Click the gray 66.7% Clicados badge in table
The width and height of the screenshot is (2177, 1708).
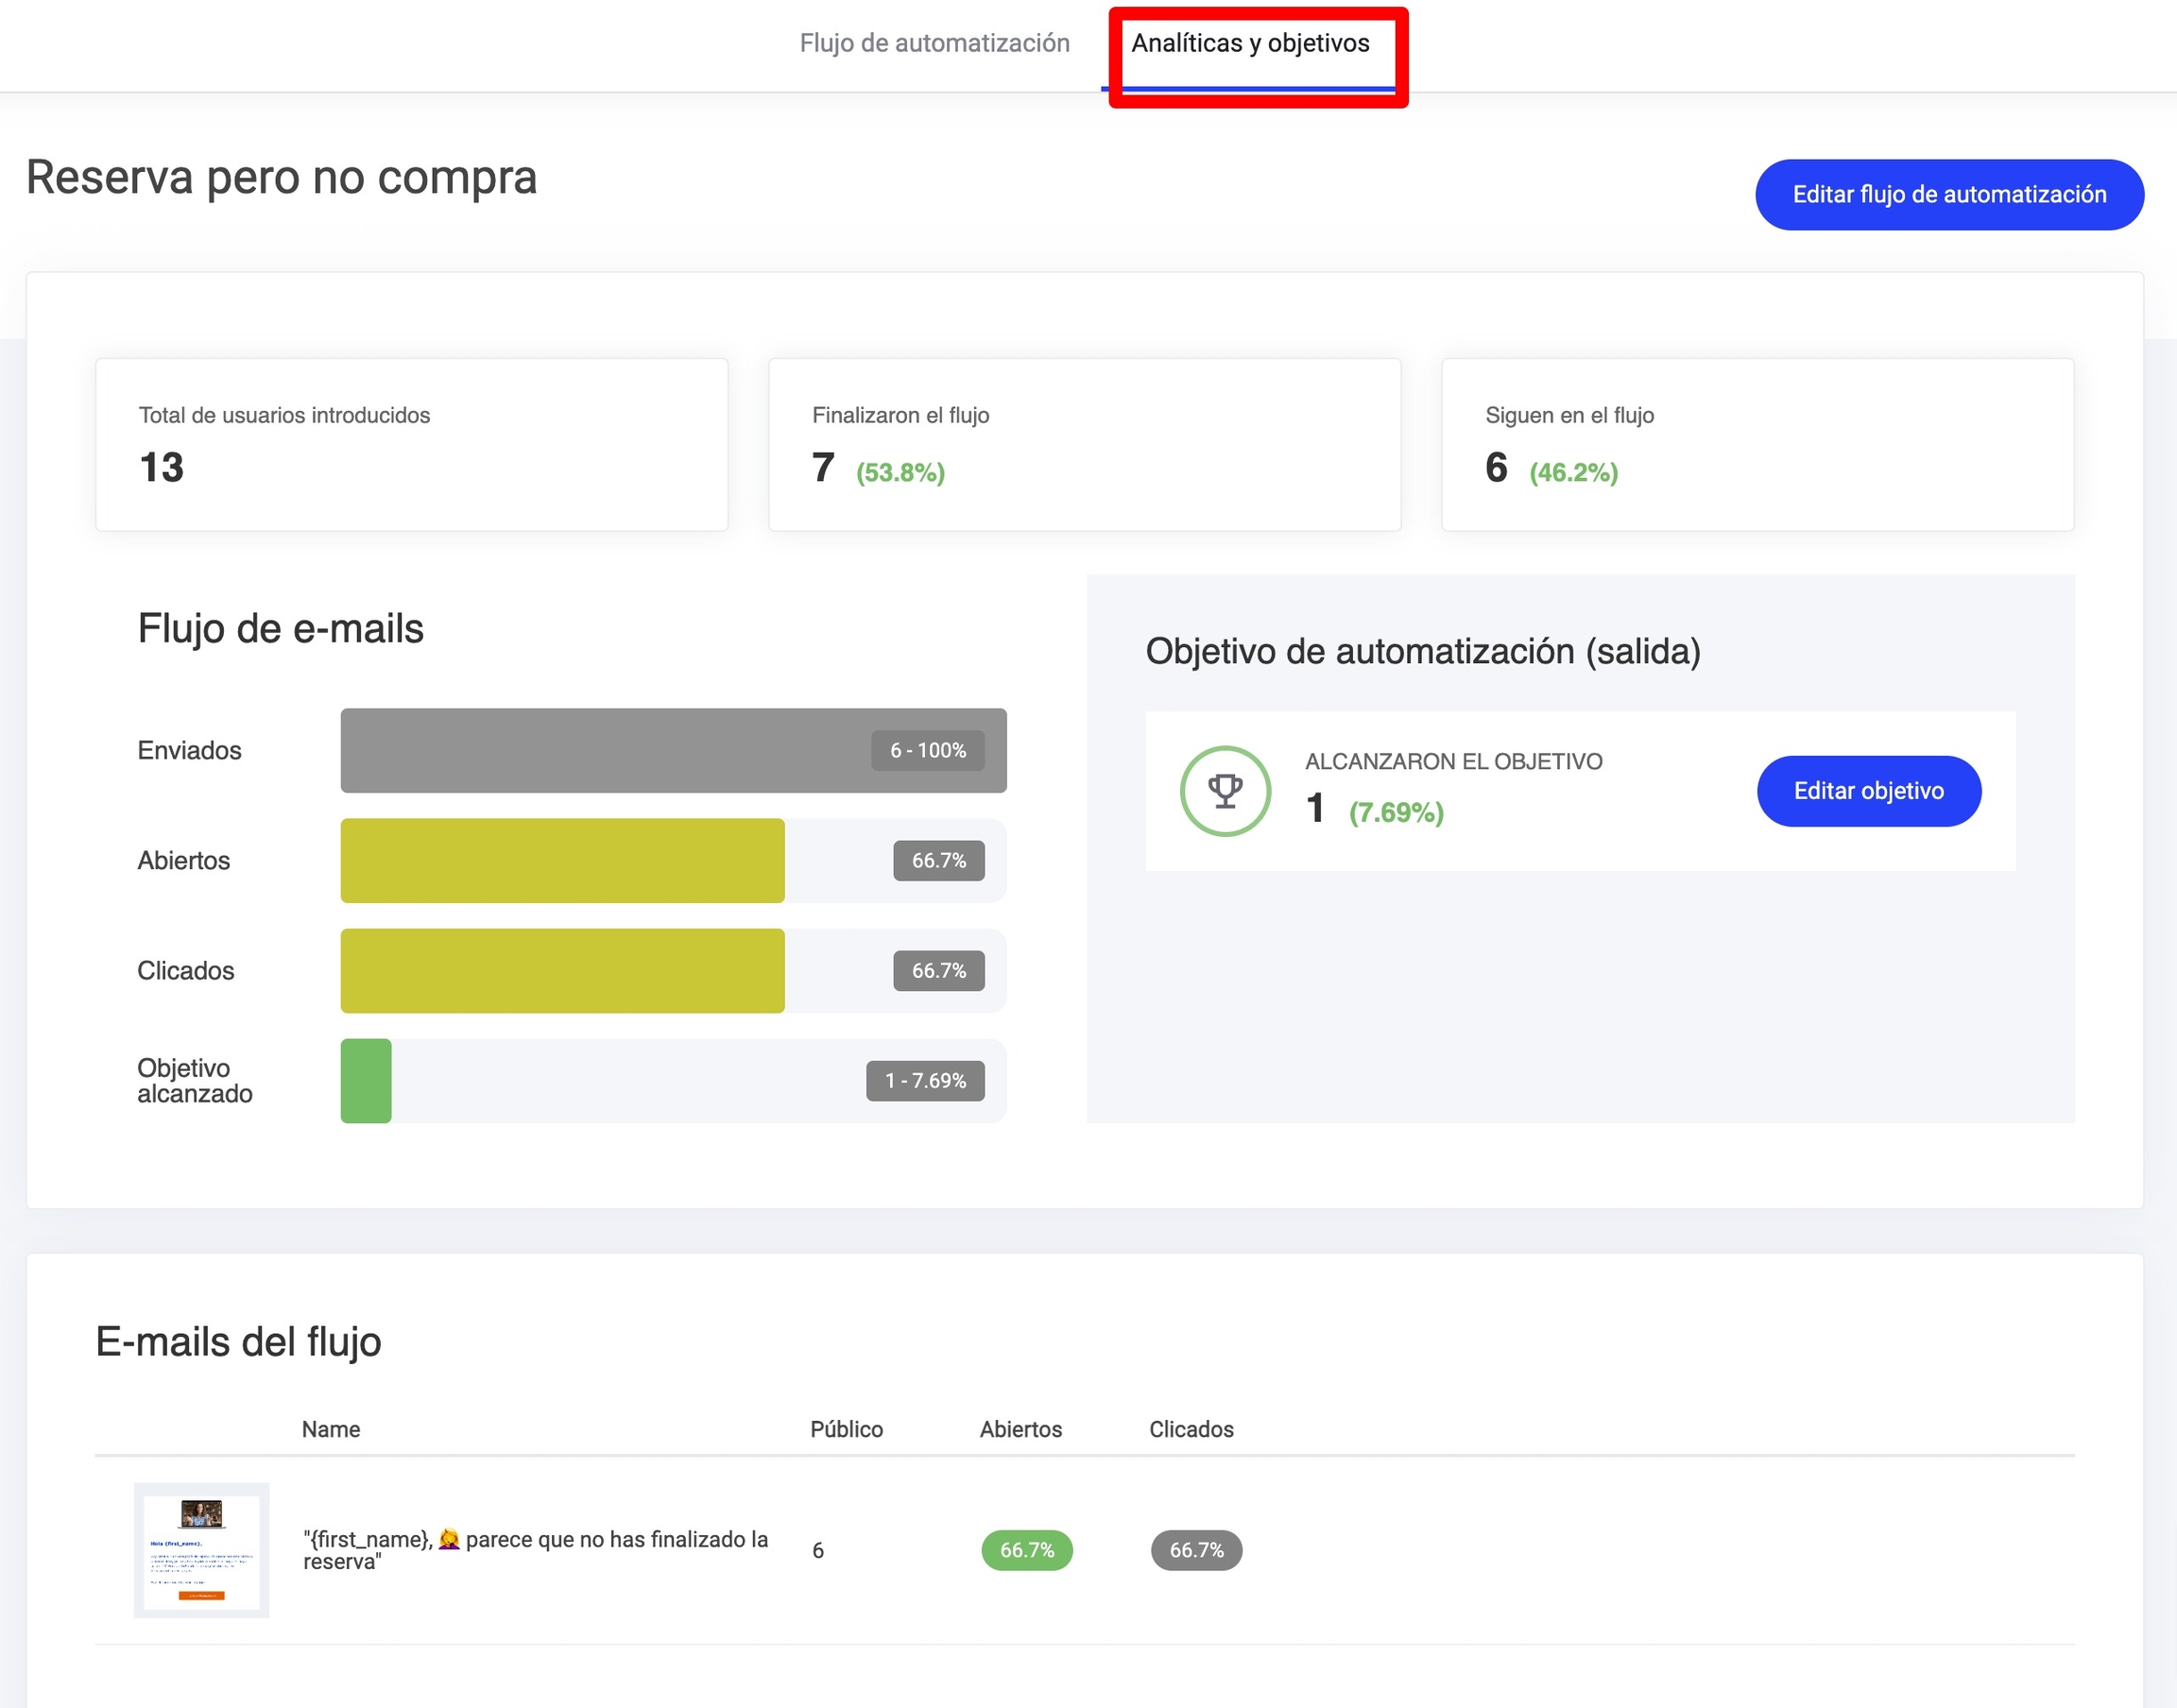(x=1195, y=1549)
